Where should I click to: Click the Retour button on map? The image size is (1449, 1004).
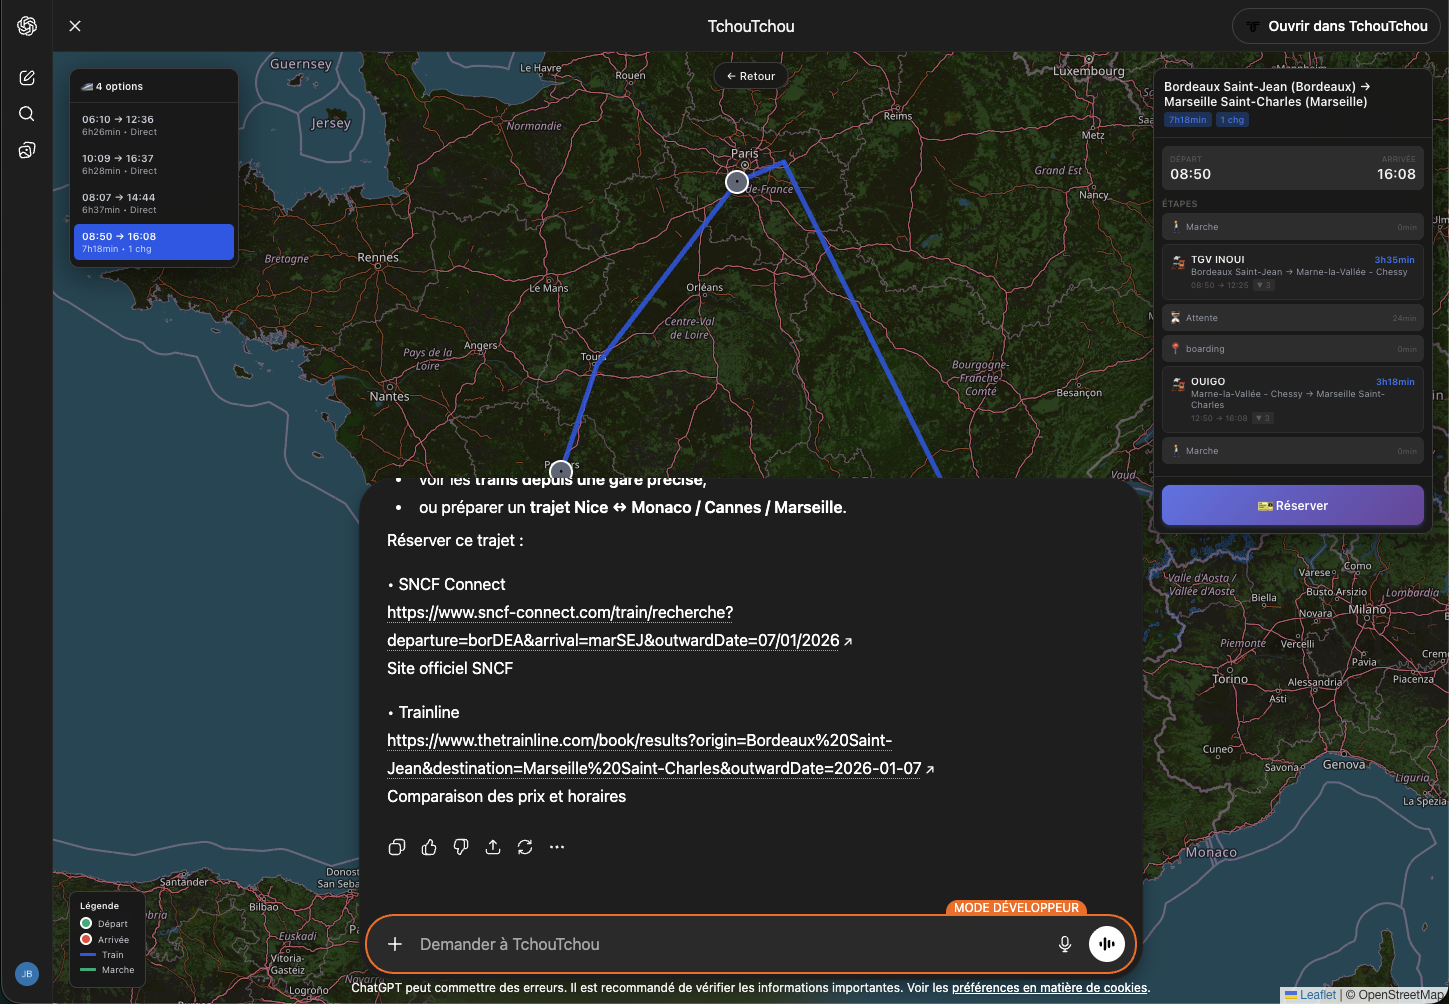pyautogui.click(x=751, y=76)
